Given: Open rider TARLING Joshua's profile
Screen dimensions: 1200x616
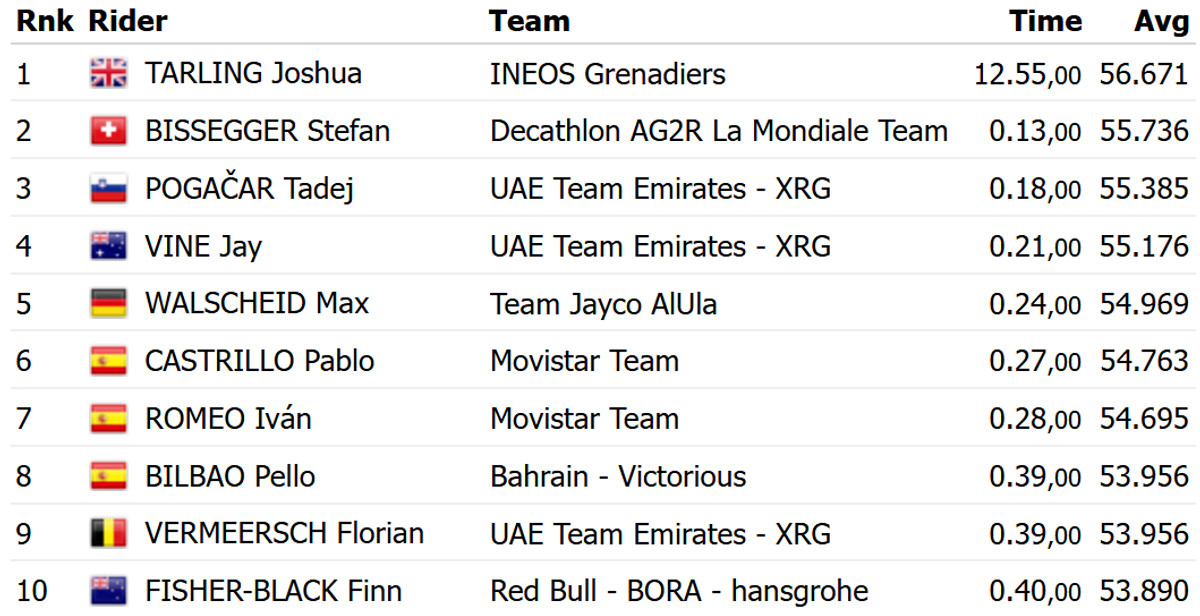Looking at the screenshot, I should (x=253, y=73).
